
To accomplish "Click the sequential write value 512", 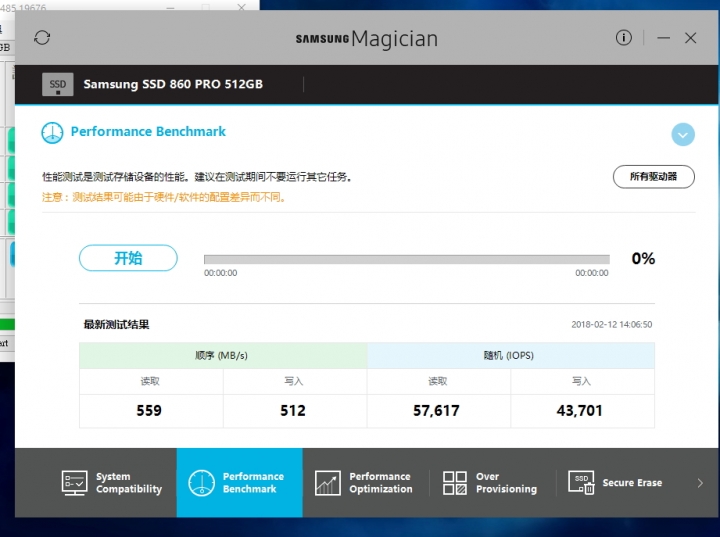I will [x=293, y=410].
